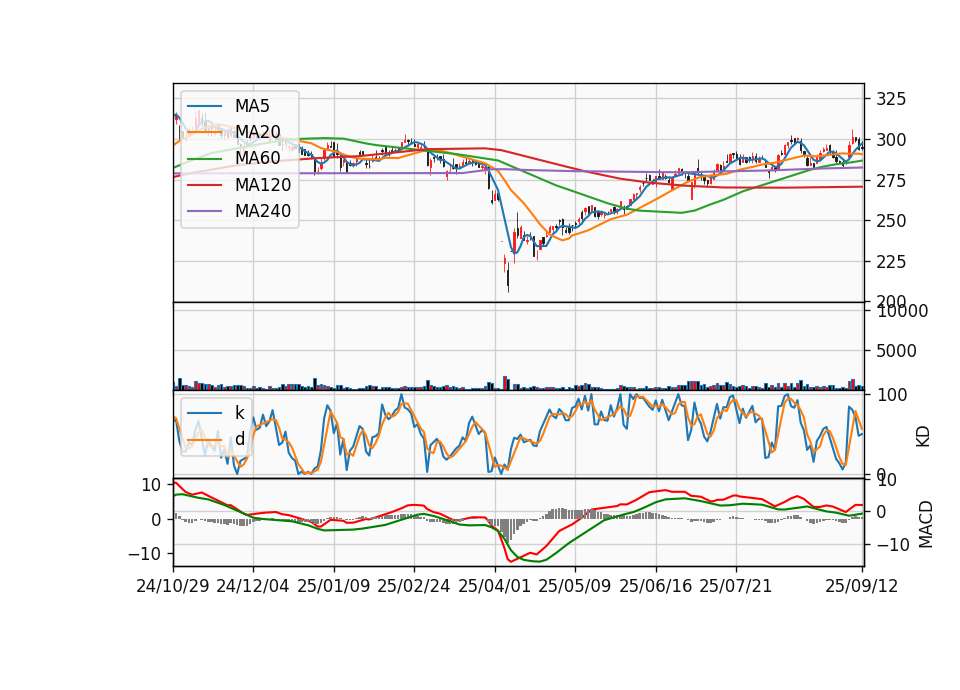Click the 100 KD axis label
Image resolution: width=960 pixels, height=690 pixels.
[891, 395]
